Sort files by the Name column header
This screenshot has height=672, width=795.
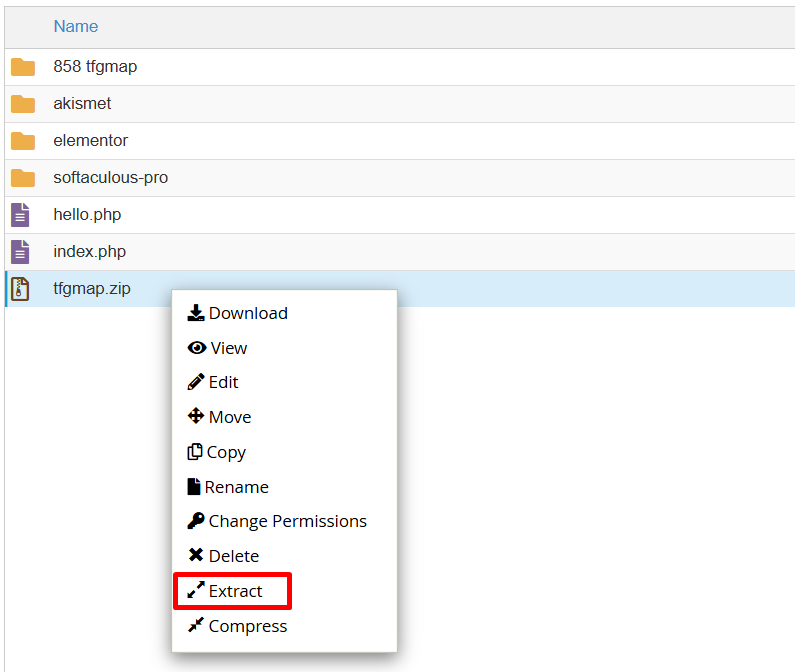tap(76, 26)
